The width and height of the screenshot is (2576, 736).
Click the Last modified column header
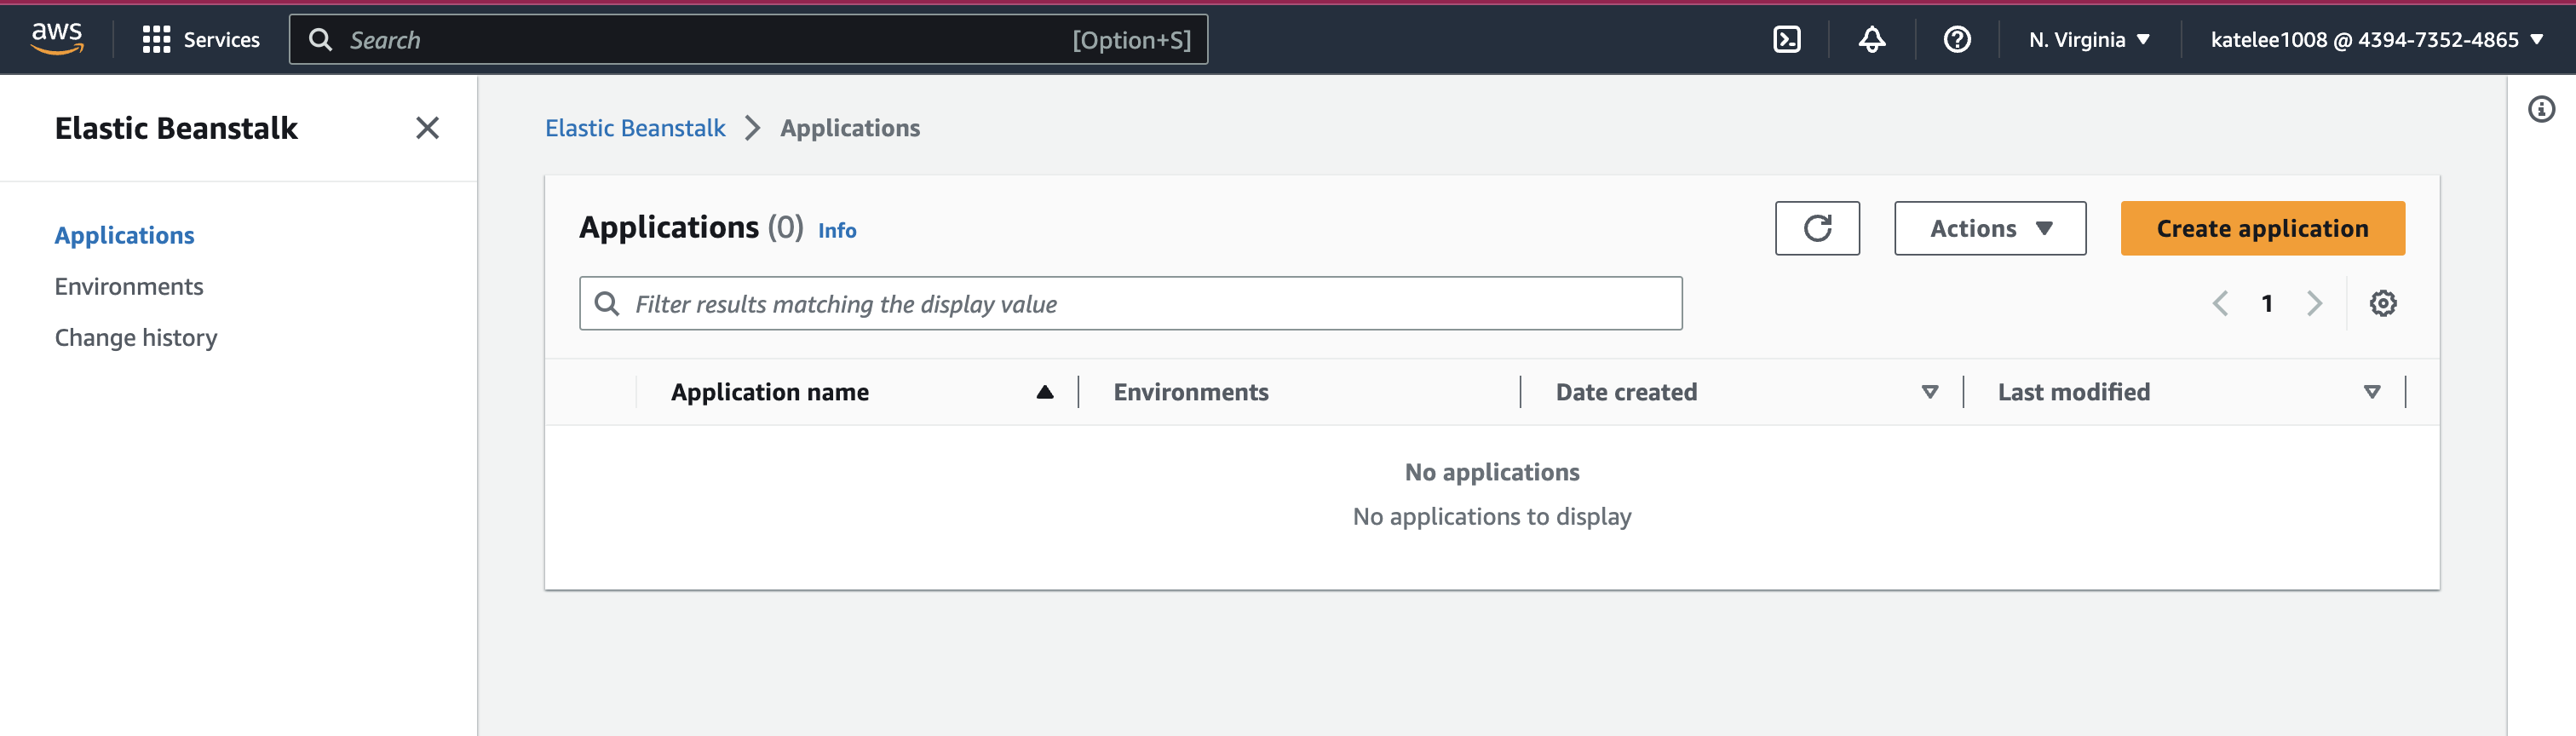[2074, 392]
